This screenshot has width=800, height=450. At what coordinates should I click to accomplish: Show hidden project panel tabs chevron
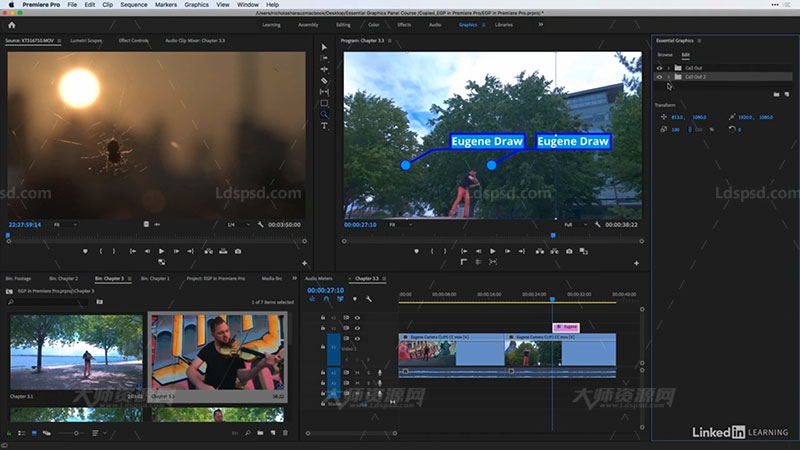click(x=294, y=279)
